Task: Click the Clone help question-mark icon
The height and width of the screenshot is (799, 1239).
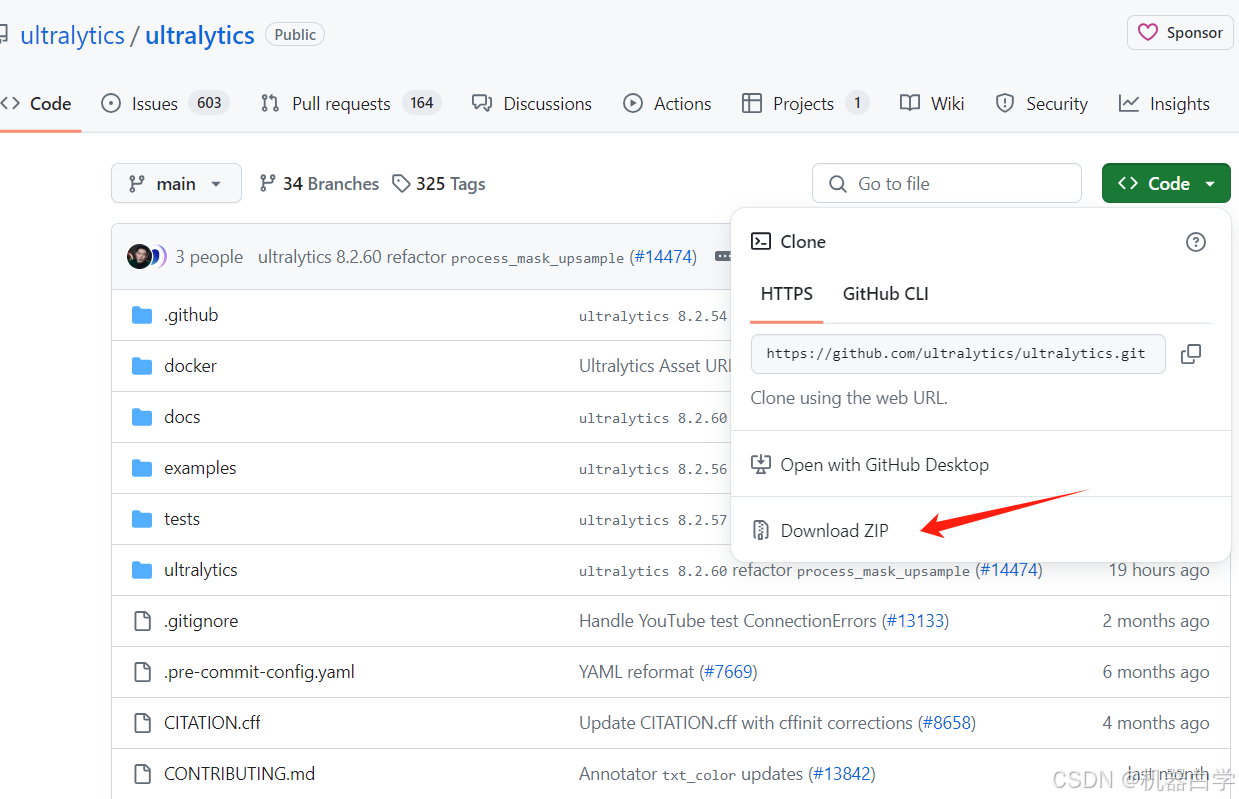Action: (1195, 242)
